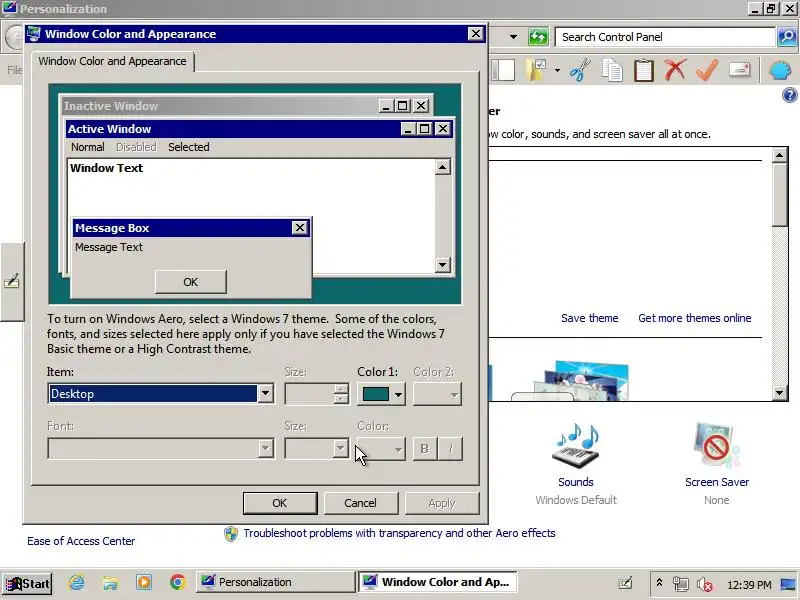Click the themes list scroll down arrow
The width and height of the screenshot is (800, 600).
point(779,392)
